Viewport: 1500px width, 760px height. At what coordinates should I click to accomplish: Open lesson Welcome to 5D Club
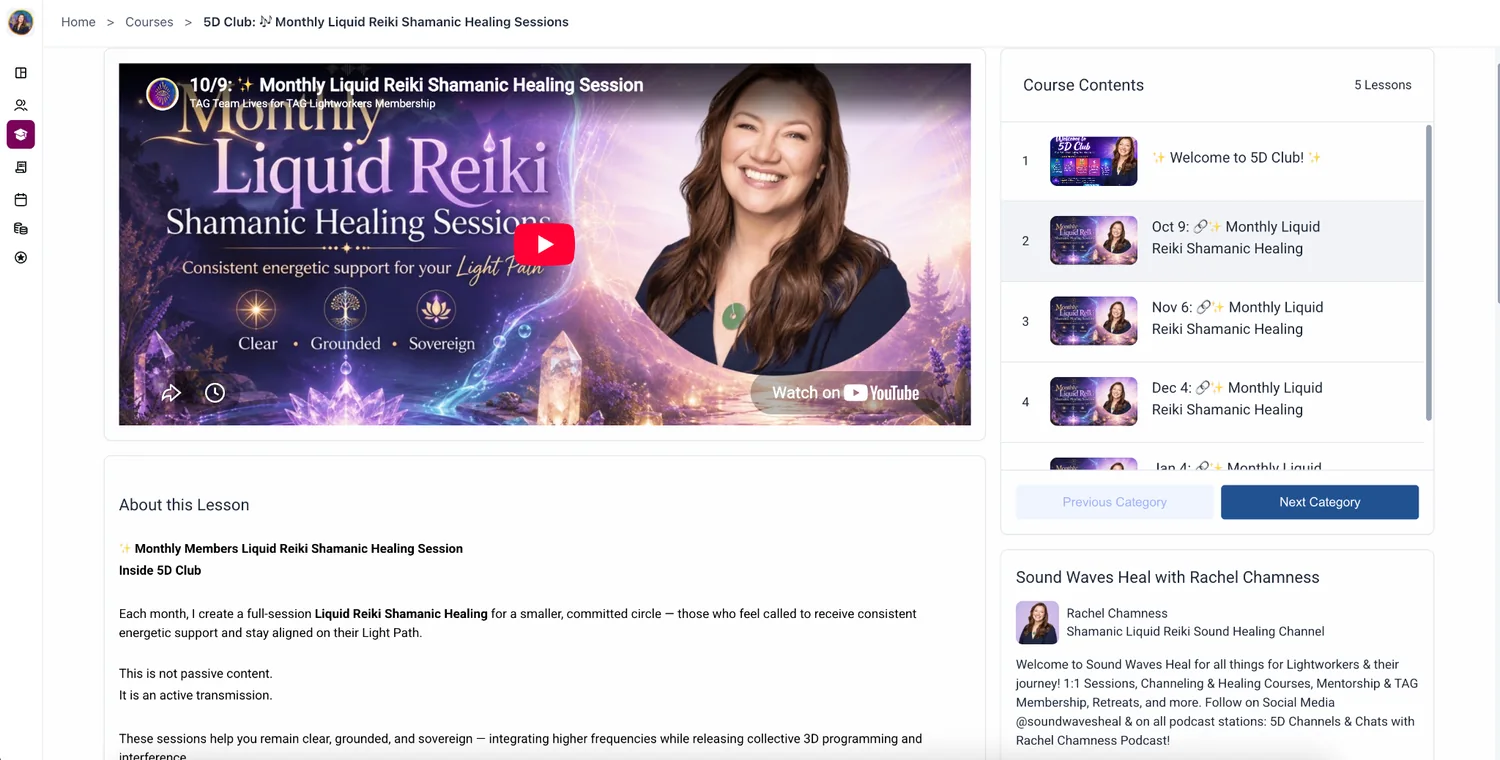coord(1212,161)
